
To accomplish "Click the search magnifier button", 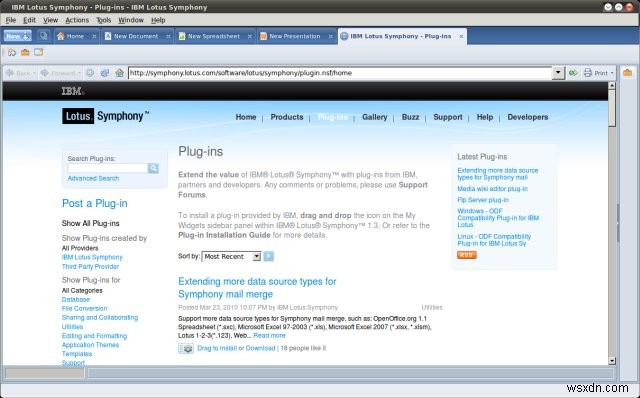I will point(153,168).
